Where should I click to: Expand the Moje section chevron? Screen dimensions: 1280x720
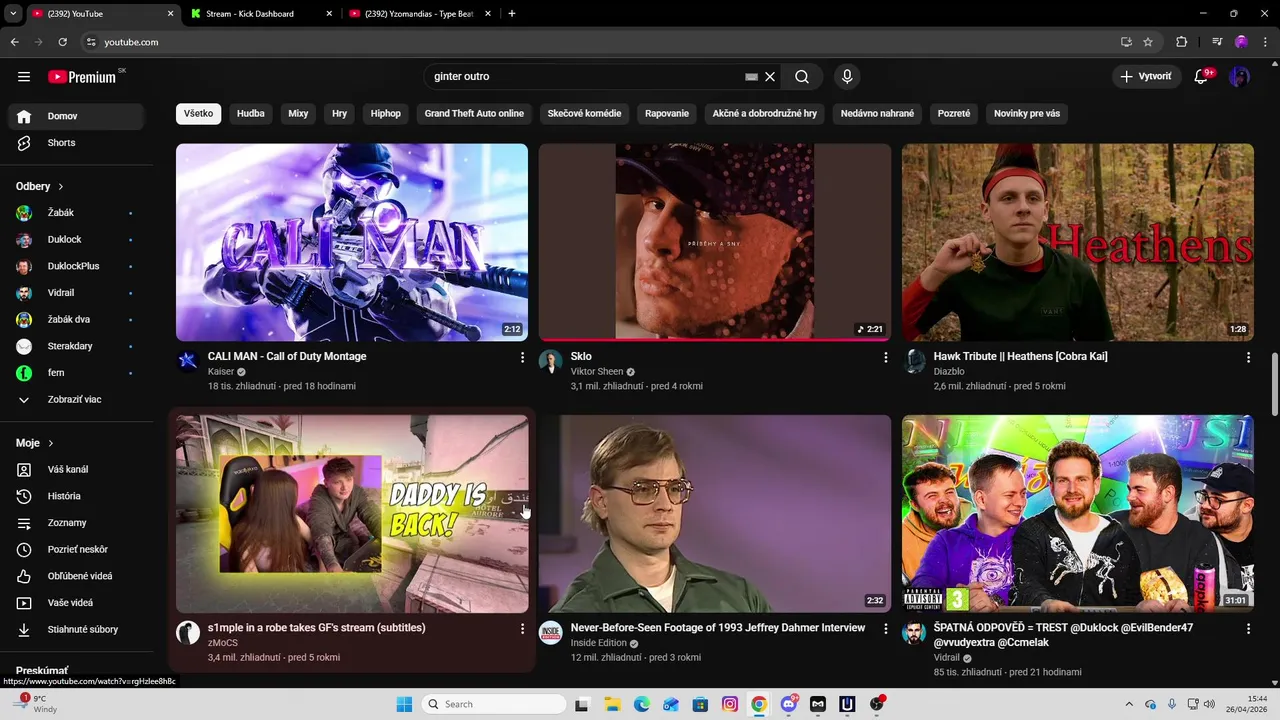[51, 443]
